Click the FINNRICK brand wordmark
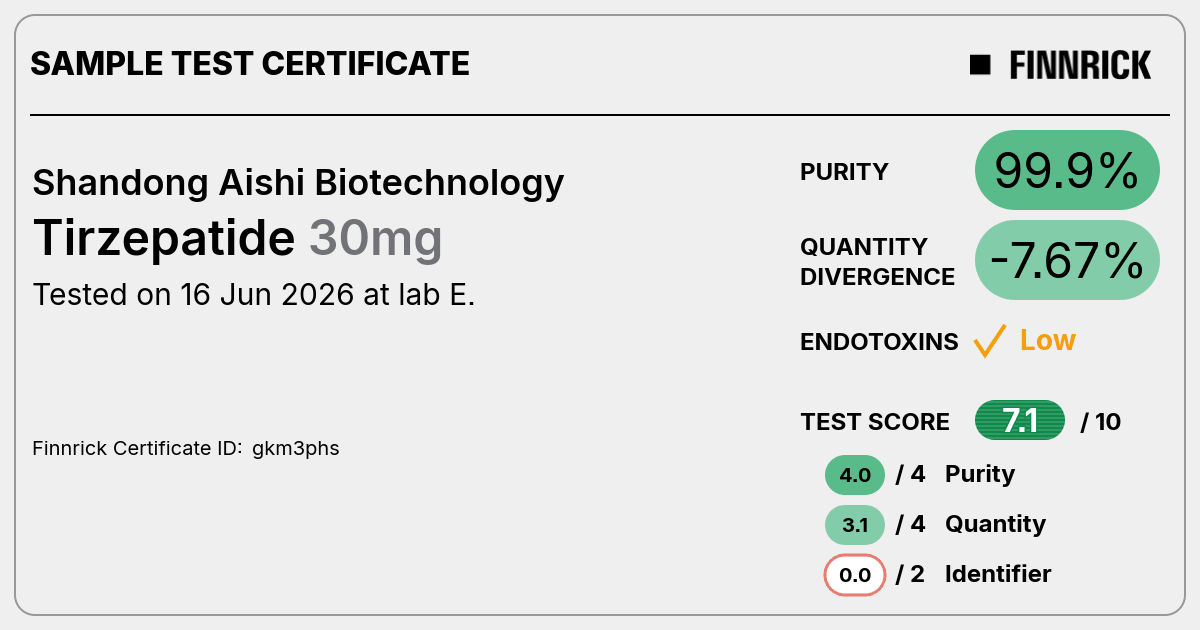The height and width of the screenshot is (630, 1200). coord(1080,65)
